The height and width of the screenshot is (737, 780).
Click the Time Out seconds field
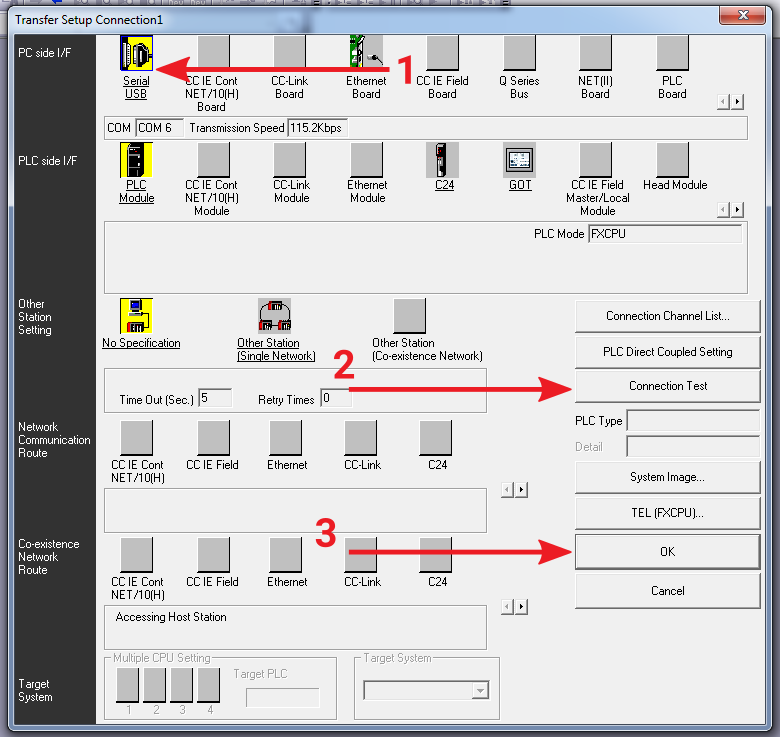[215, 398]
